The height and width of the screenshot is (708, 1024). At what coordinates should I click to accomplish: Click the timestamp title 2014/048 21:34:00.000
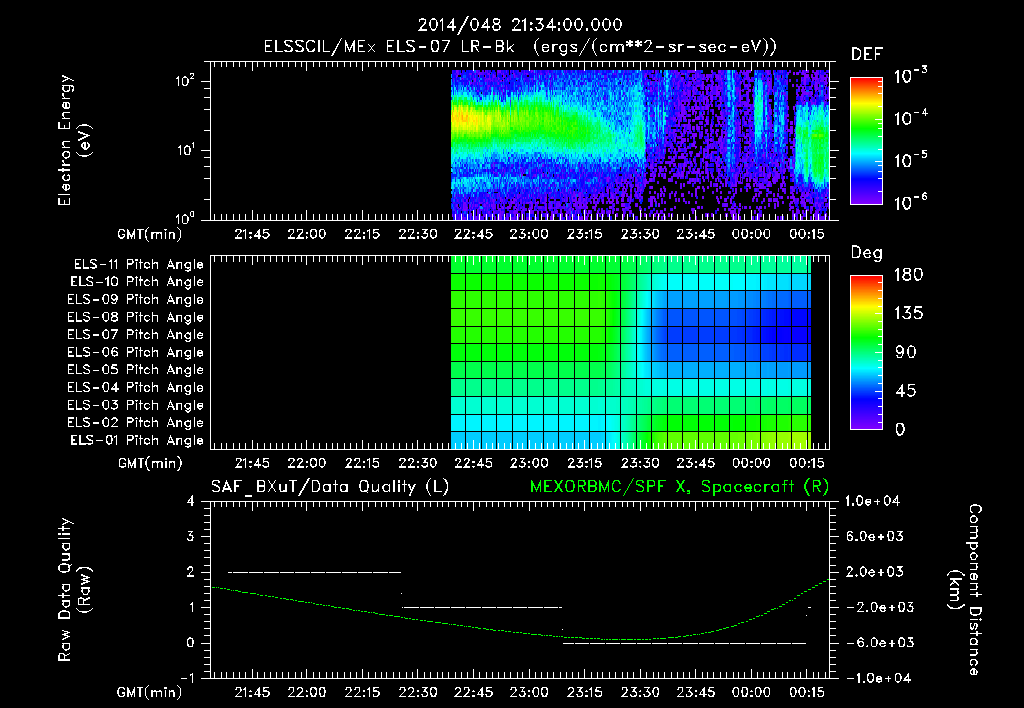[x=520, y=25]
